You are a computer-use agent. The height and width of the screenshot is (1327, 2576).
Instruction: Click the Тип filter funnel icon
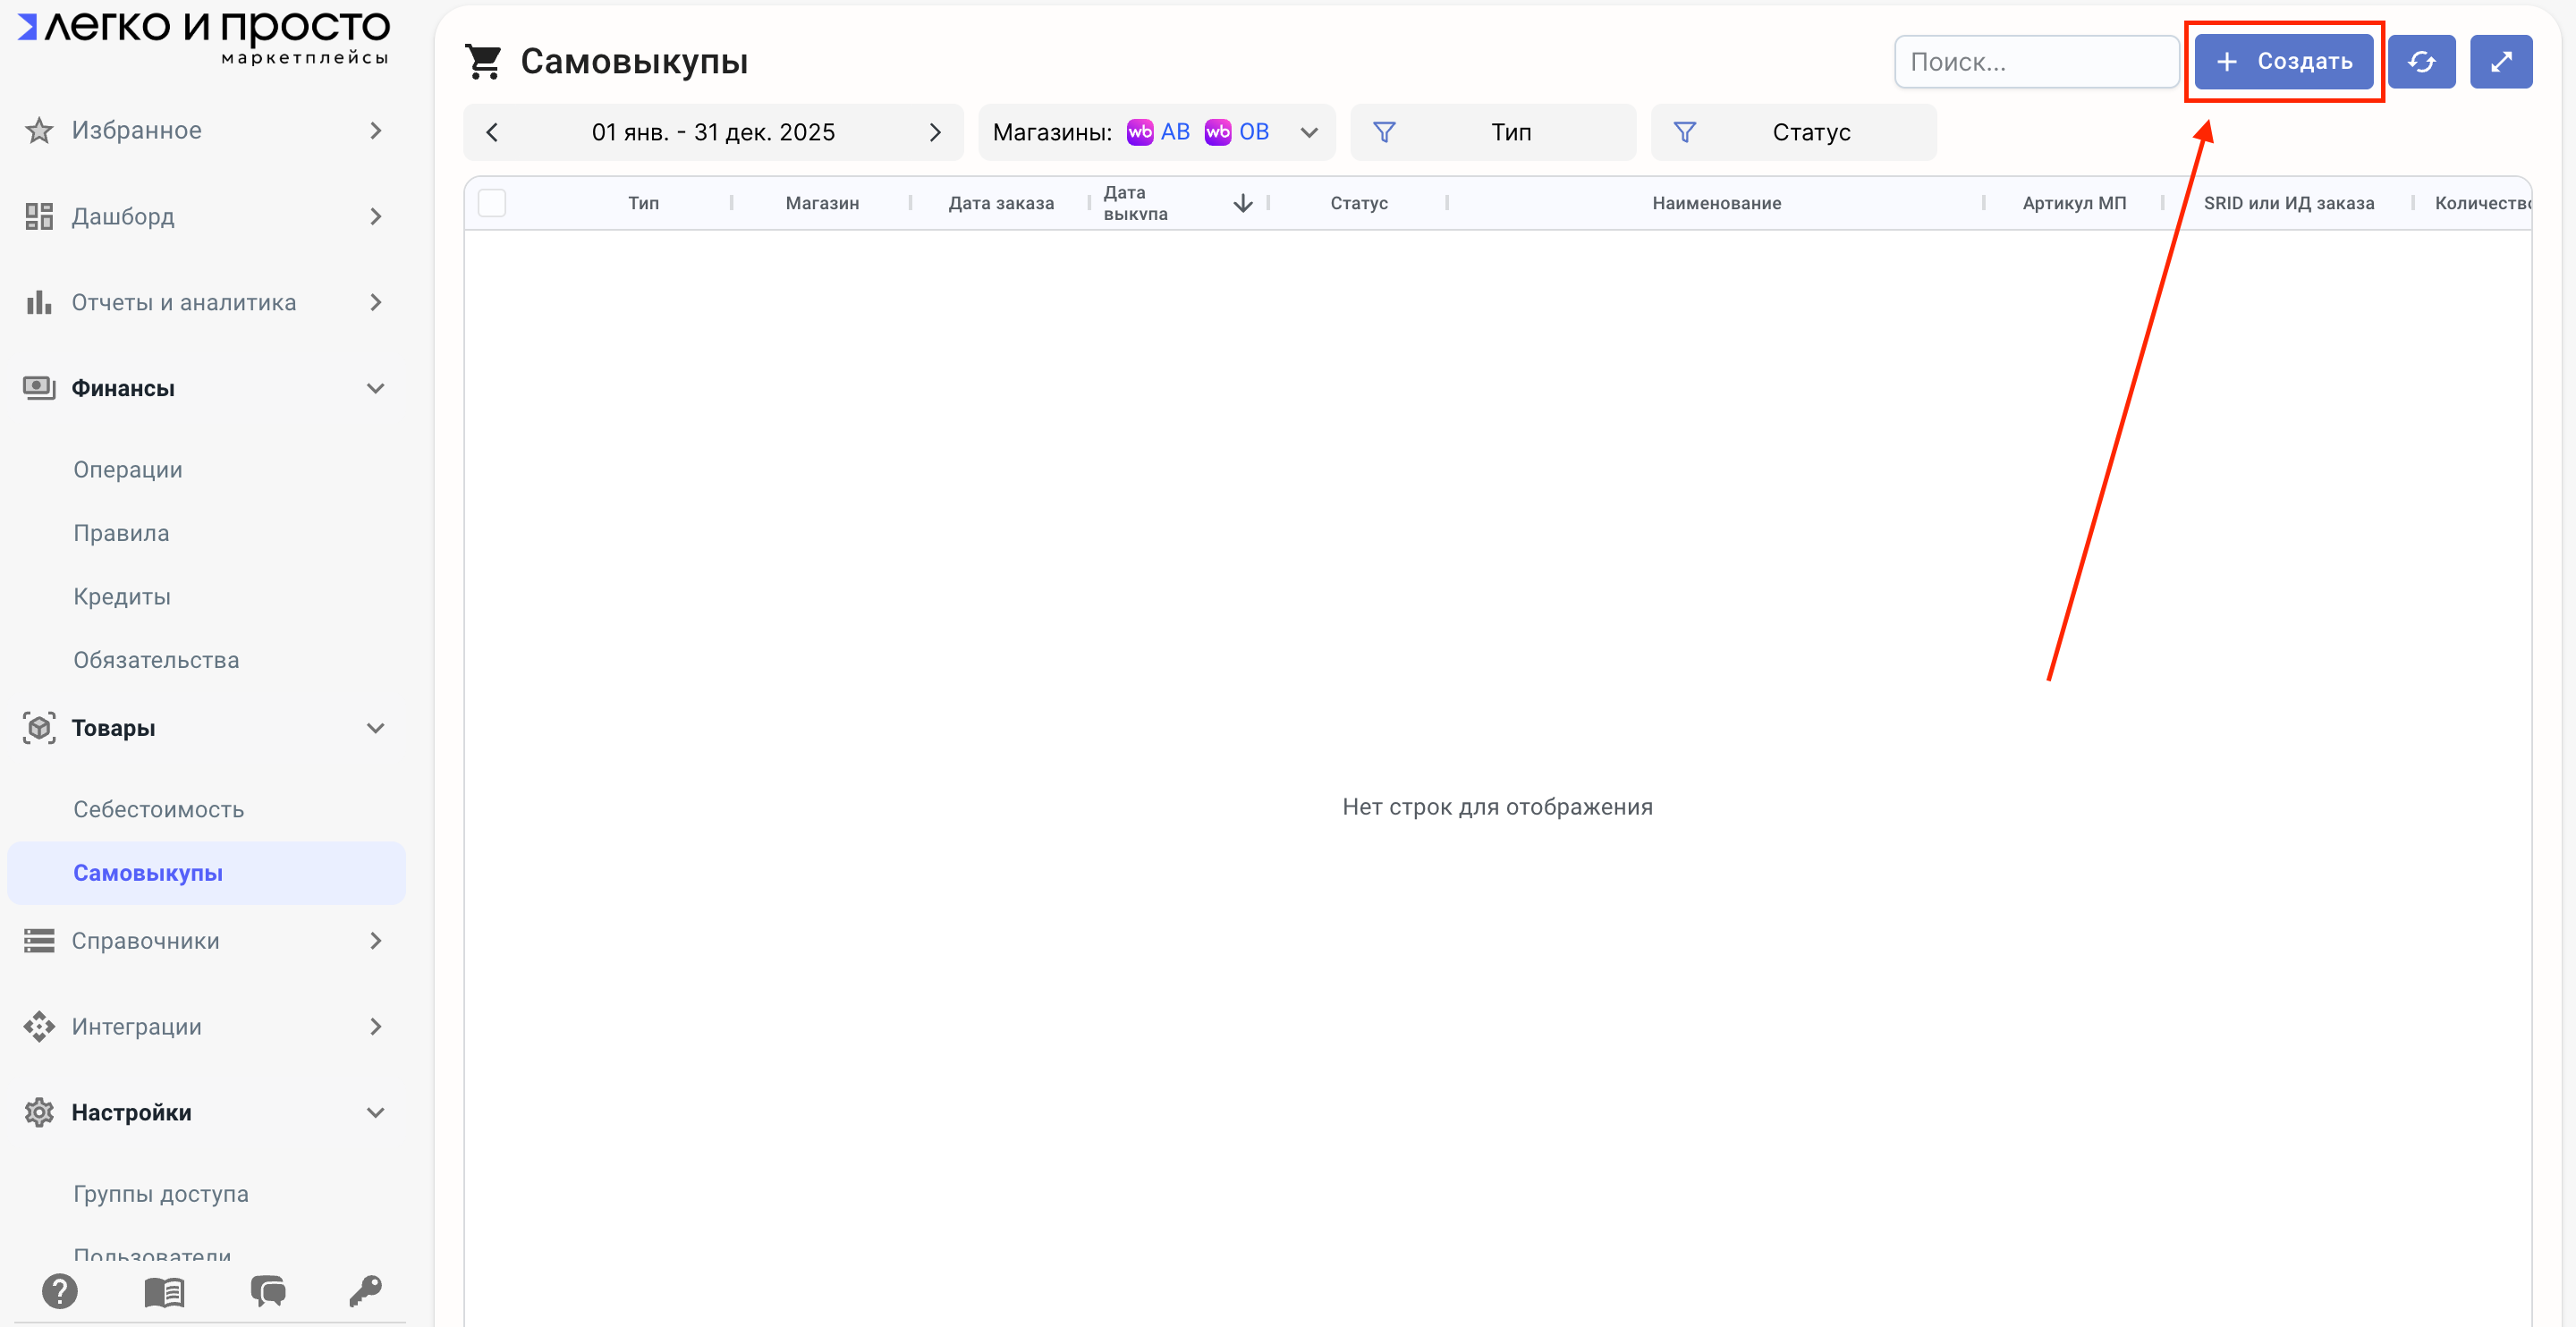coord(1383,132)
